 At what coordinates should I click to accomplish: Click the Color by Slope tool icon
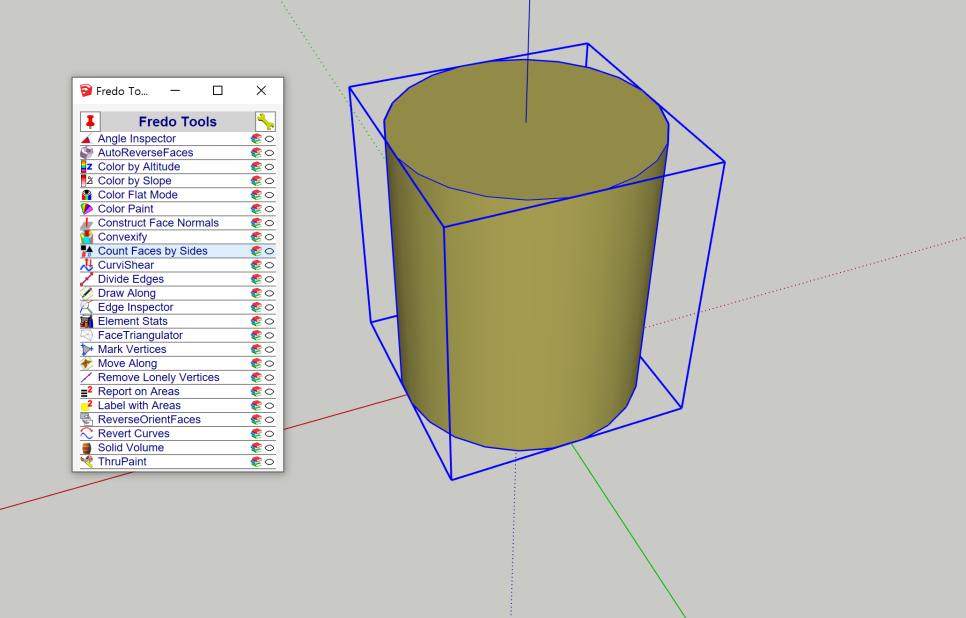(87, 181)
